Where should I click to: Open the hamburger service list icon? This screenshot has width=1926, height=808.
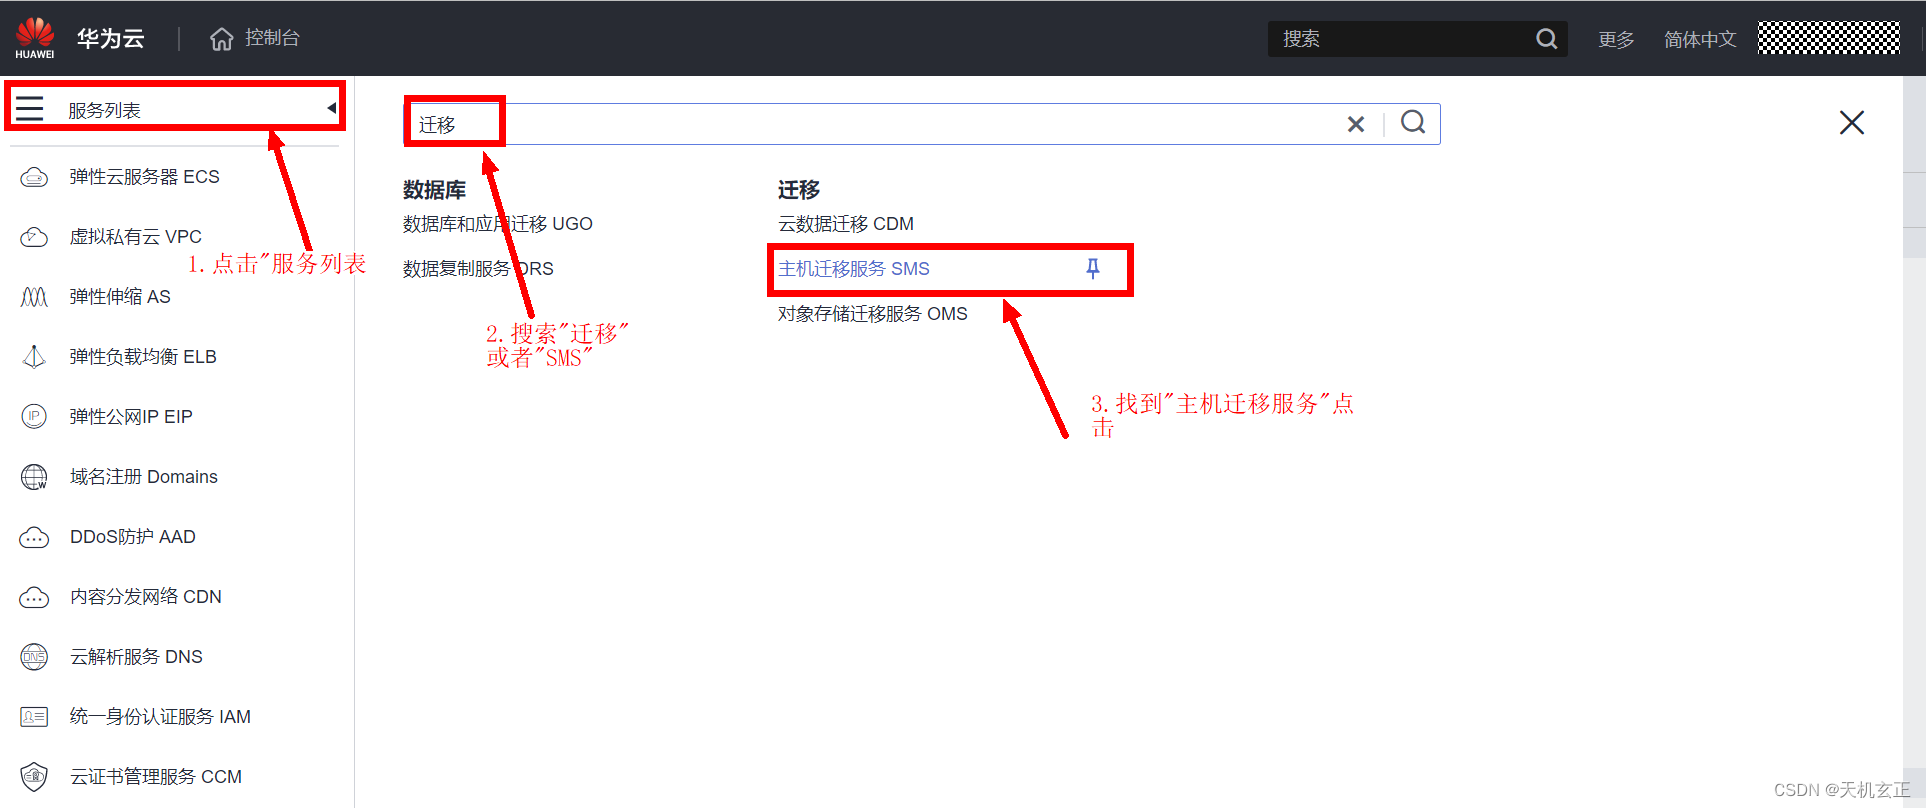coord(30,108)
